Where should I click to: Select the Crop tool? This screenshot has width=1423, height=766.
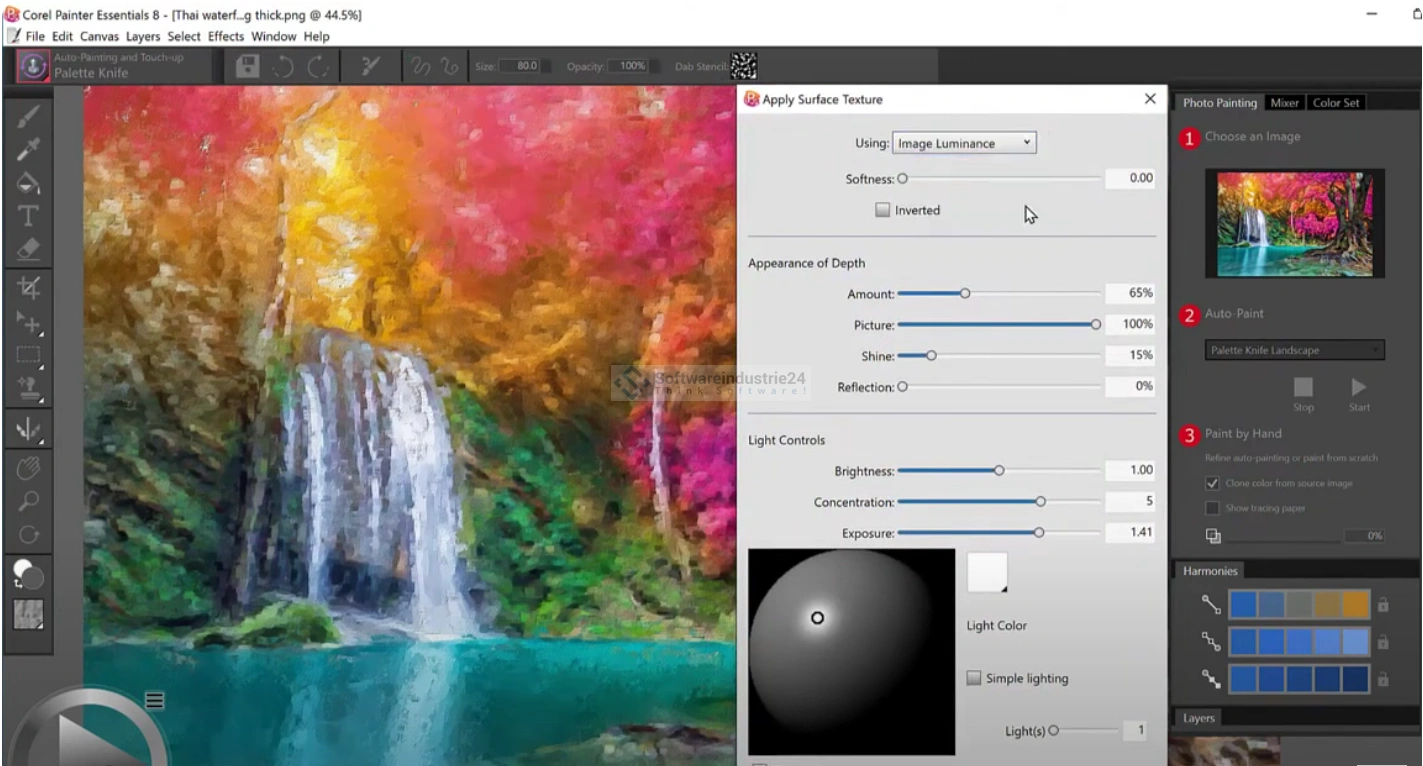click(x=28, y=289)
